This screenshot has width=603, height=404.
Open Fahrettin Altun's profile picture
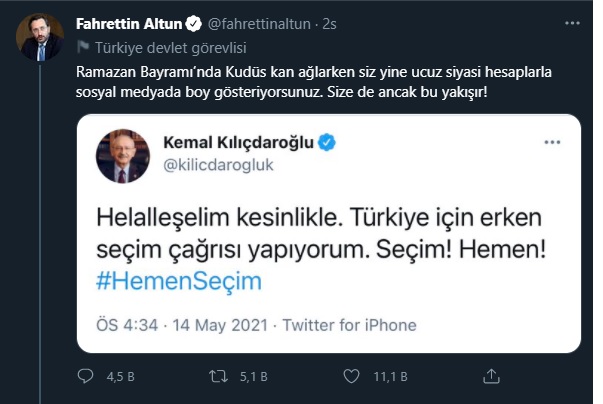[x=40, y=37]
